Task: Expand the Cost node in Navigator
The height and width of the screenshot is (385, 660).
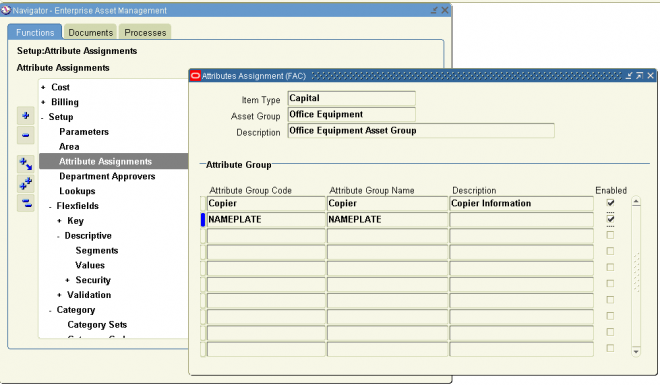Action: [43, 88]
